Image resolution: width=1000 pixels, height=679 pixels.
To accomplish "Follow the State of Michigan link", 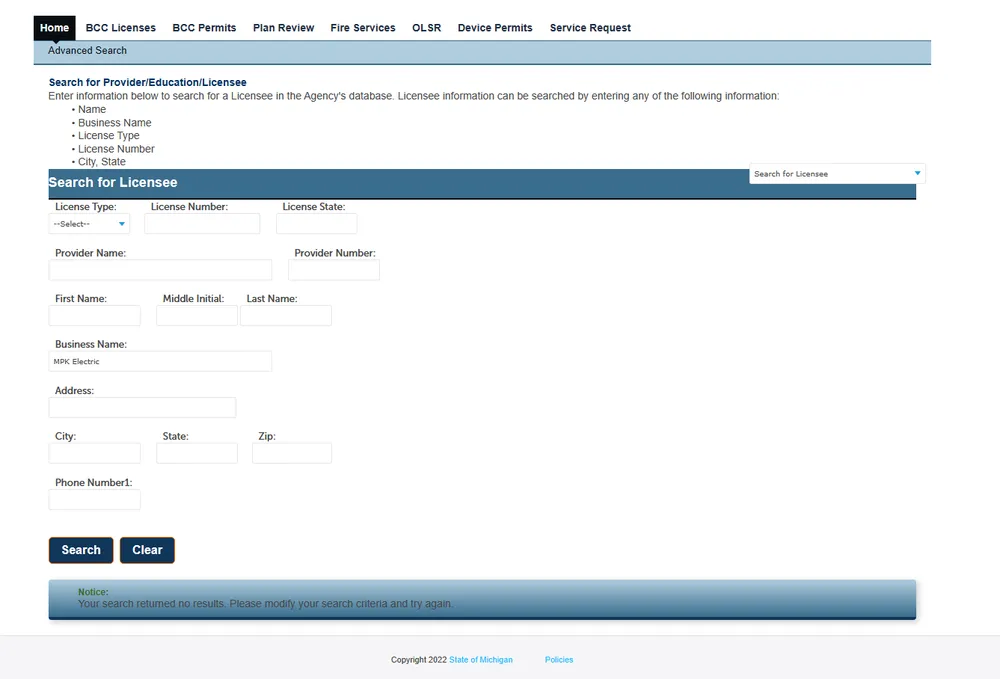I will (x=481, y=660).
